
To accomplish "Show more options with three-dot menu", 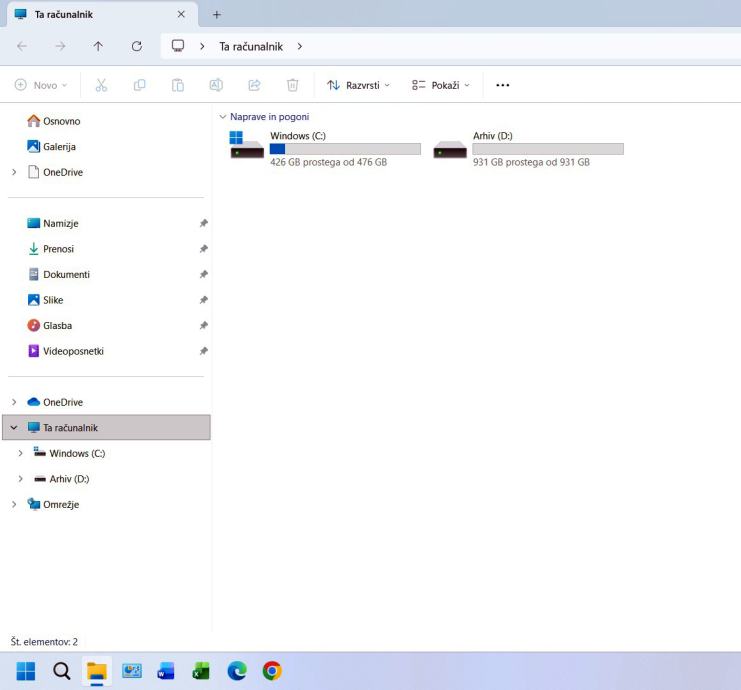I will click(x=502, y=85).
